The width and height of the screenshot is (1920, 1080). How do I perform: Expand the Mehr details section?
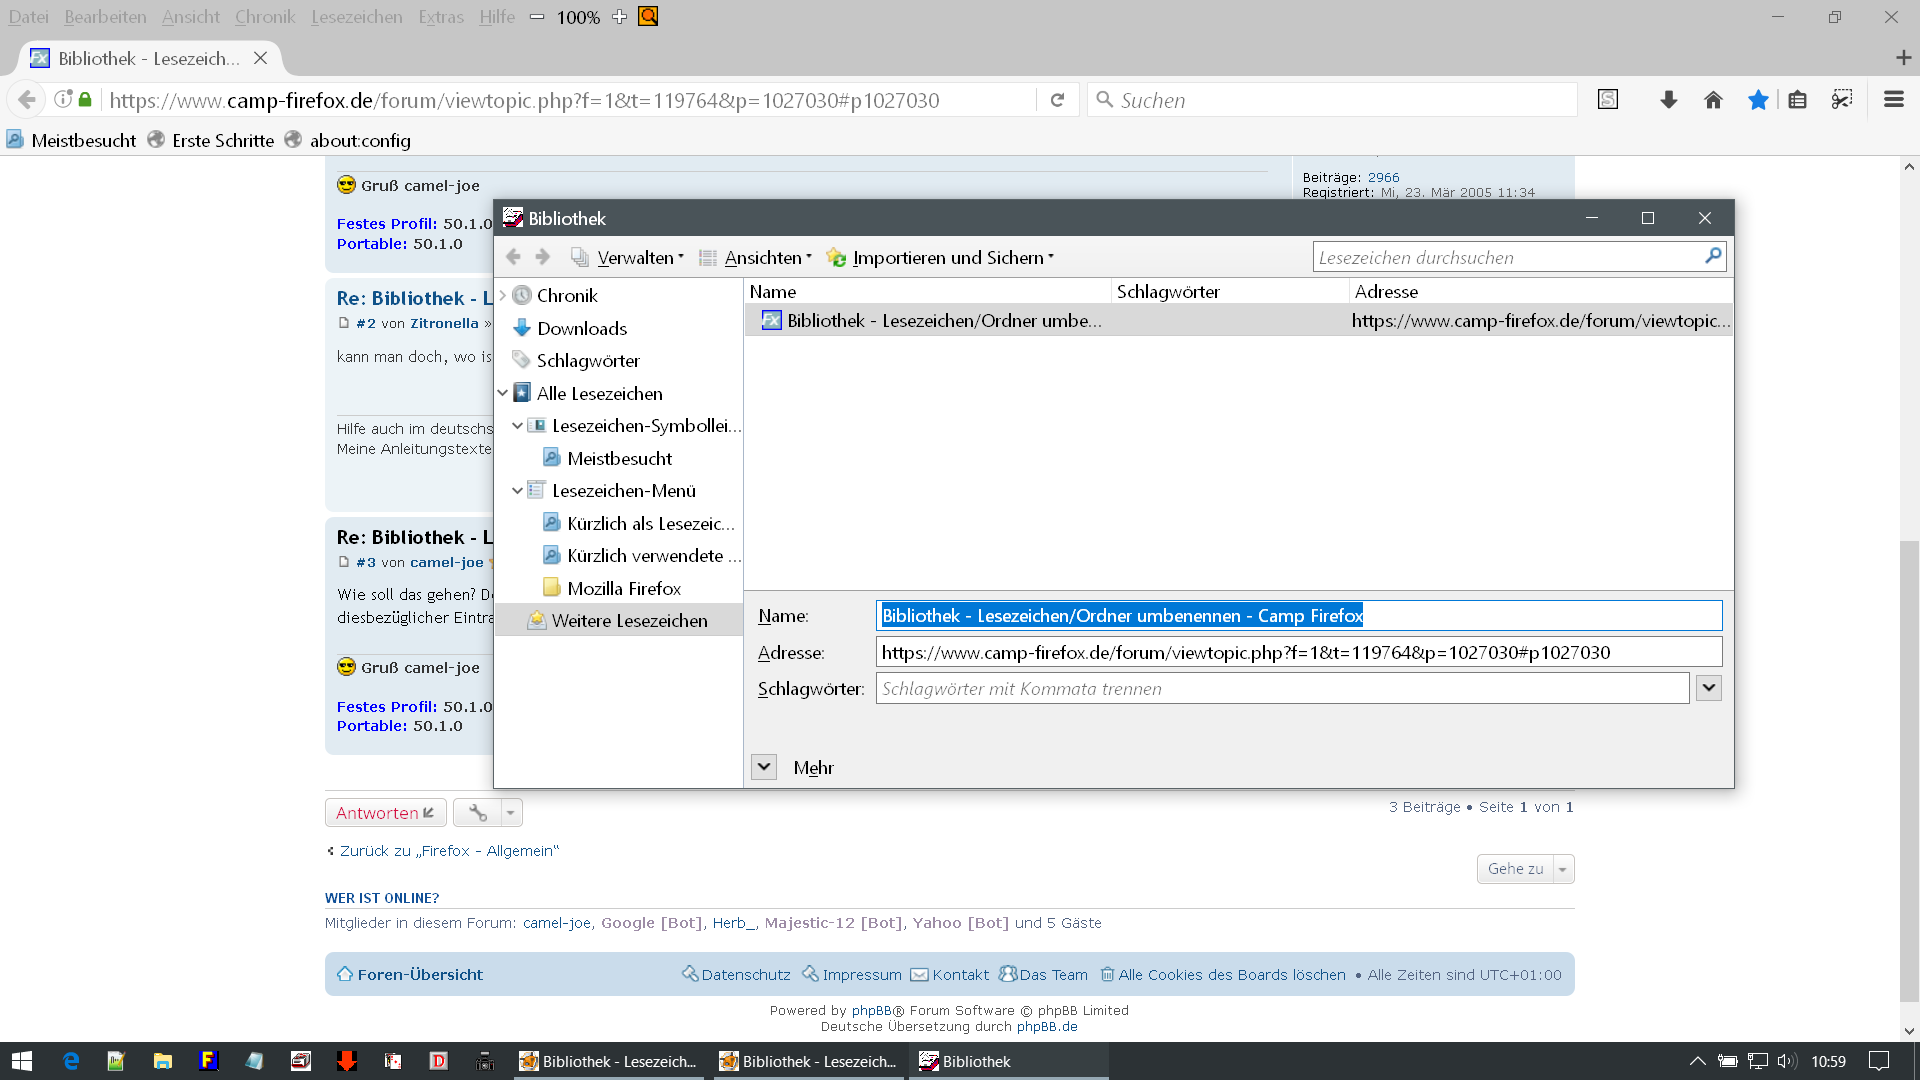[x=764, y=767]
